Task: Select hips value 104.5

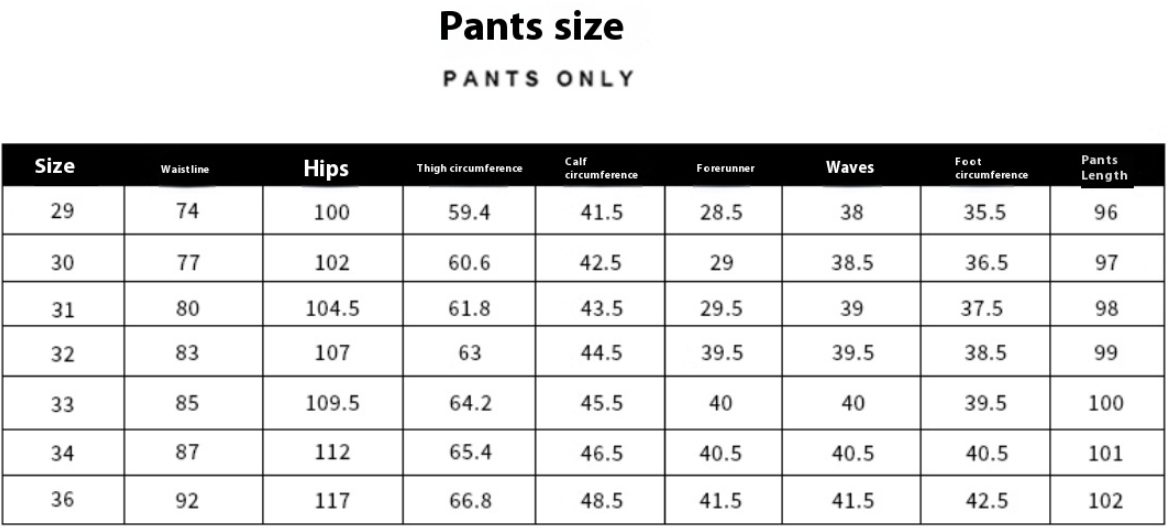Action: [x=332, y=308]
